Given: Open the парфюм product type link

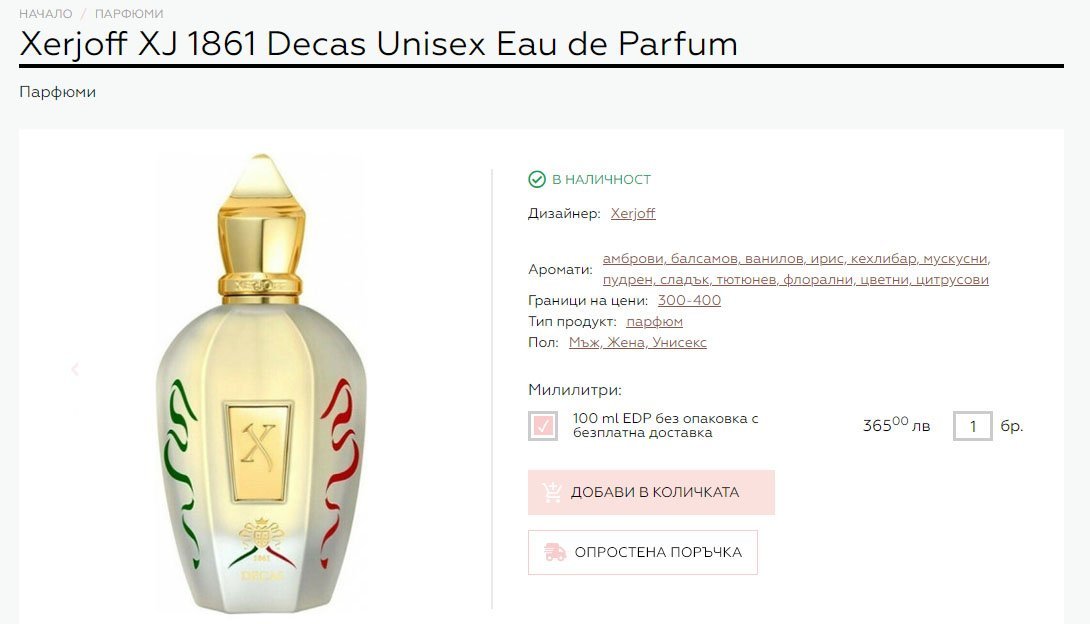Looking at the screenshot, I should [654, 322].
